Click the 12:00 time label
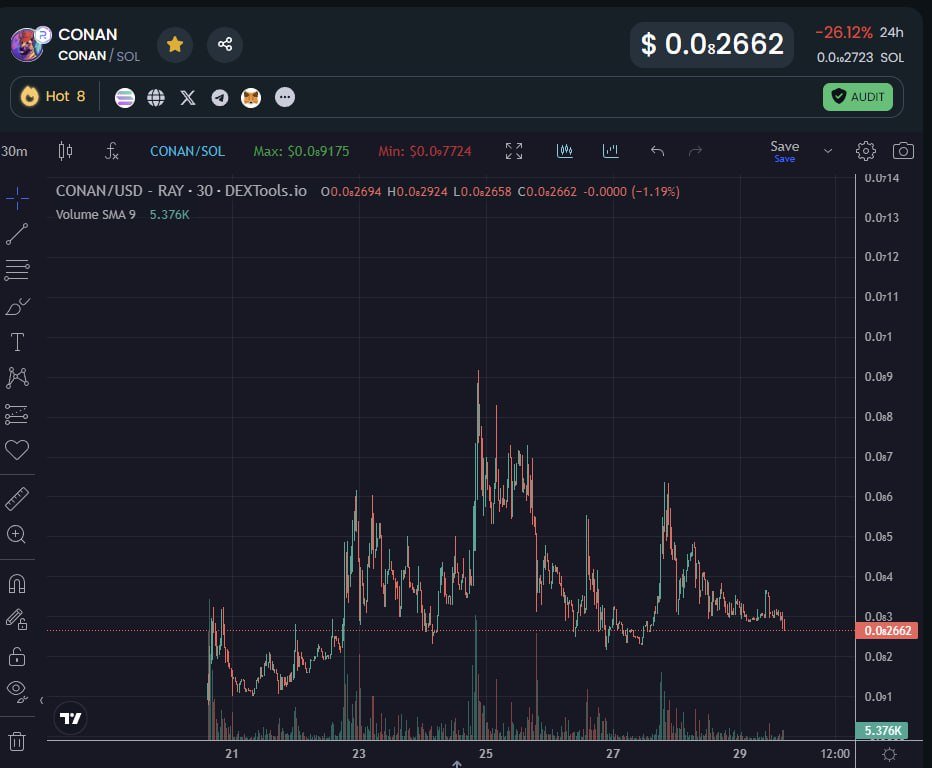 (835, 754)
